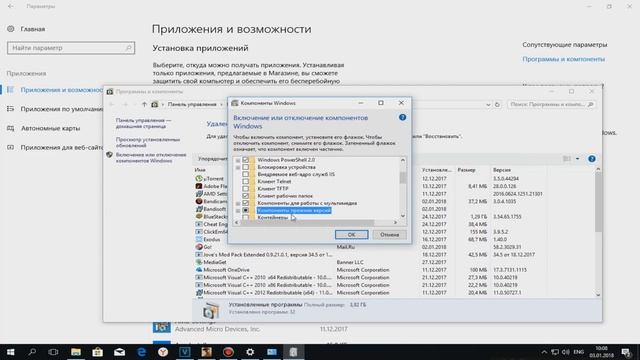Open Программы и компоненты related settings link

(x=564, y=59)
